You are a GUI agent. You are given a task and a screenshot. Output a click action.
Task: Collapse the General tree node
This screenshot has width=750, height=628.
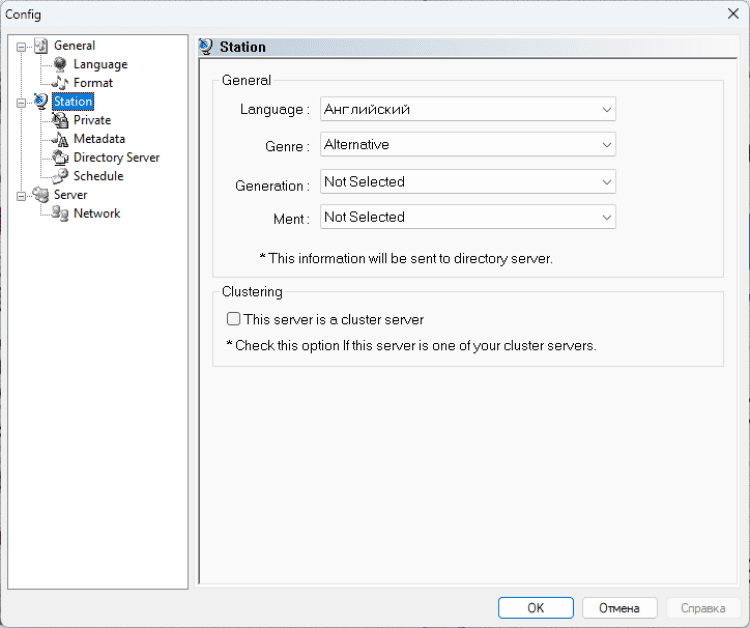coord(21,46)
